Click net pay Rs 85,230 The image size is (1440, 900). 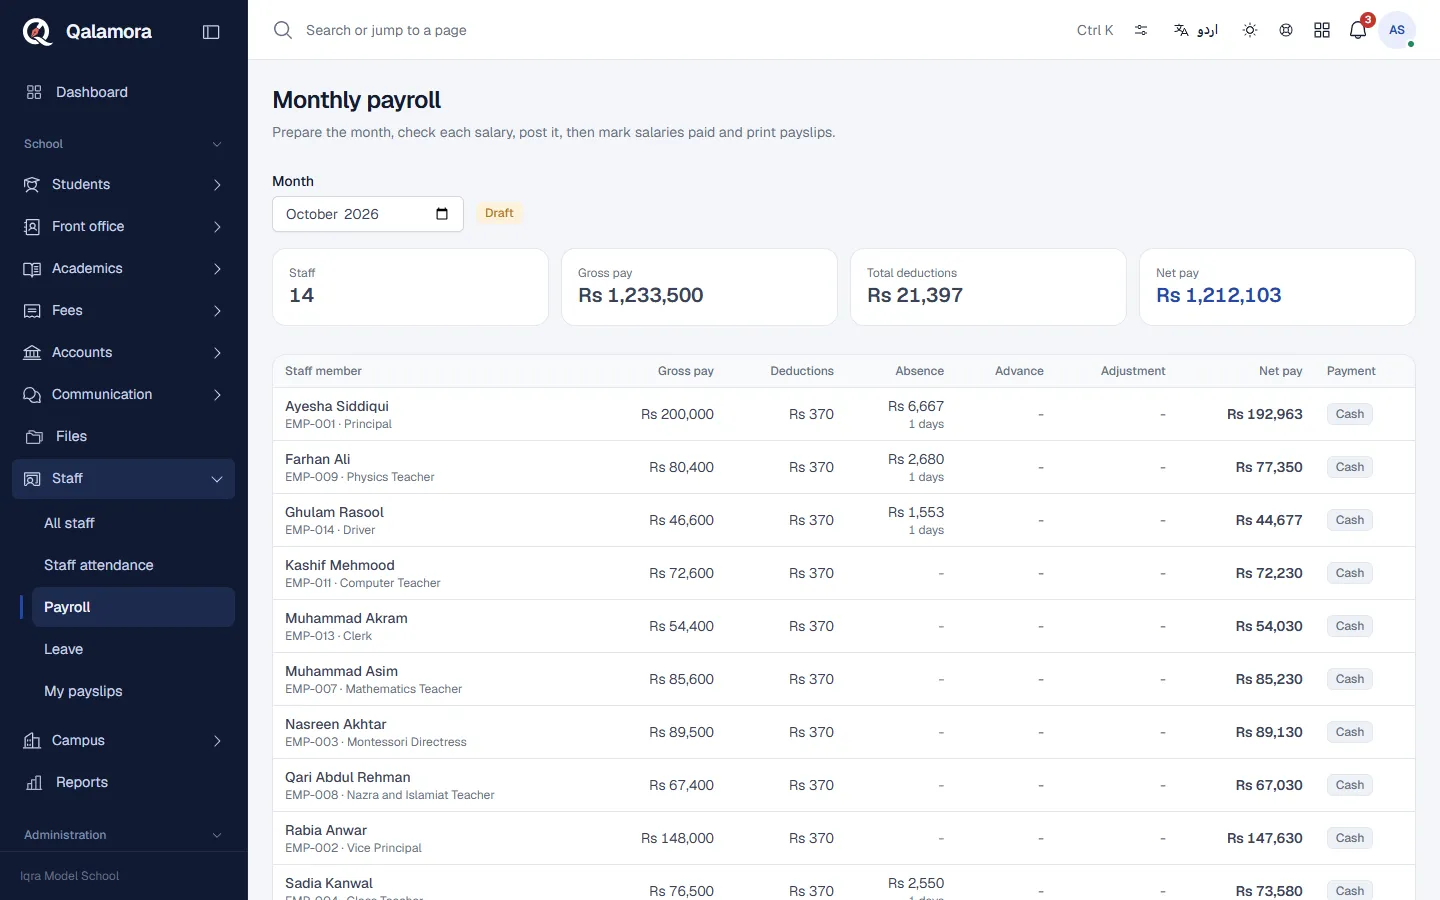(x=1269, y=679)
